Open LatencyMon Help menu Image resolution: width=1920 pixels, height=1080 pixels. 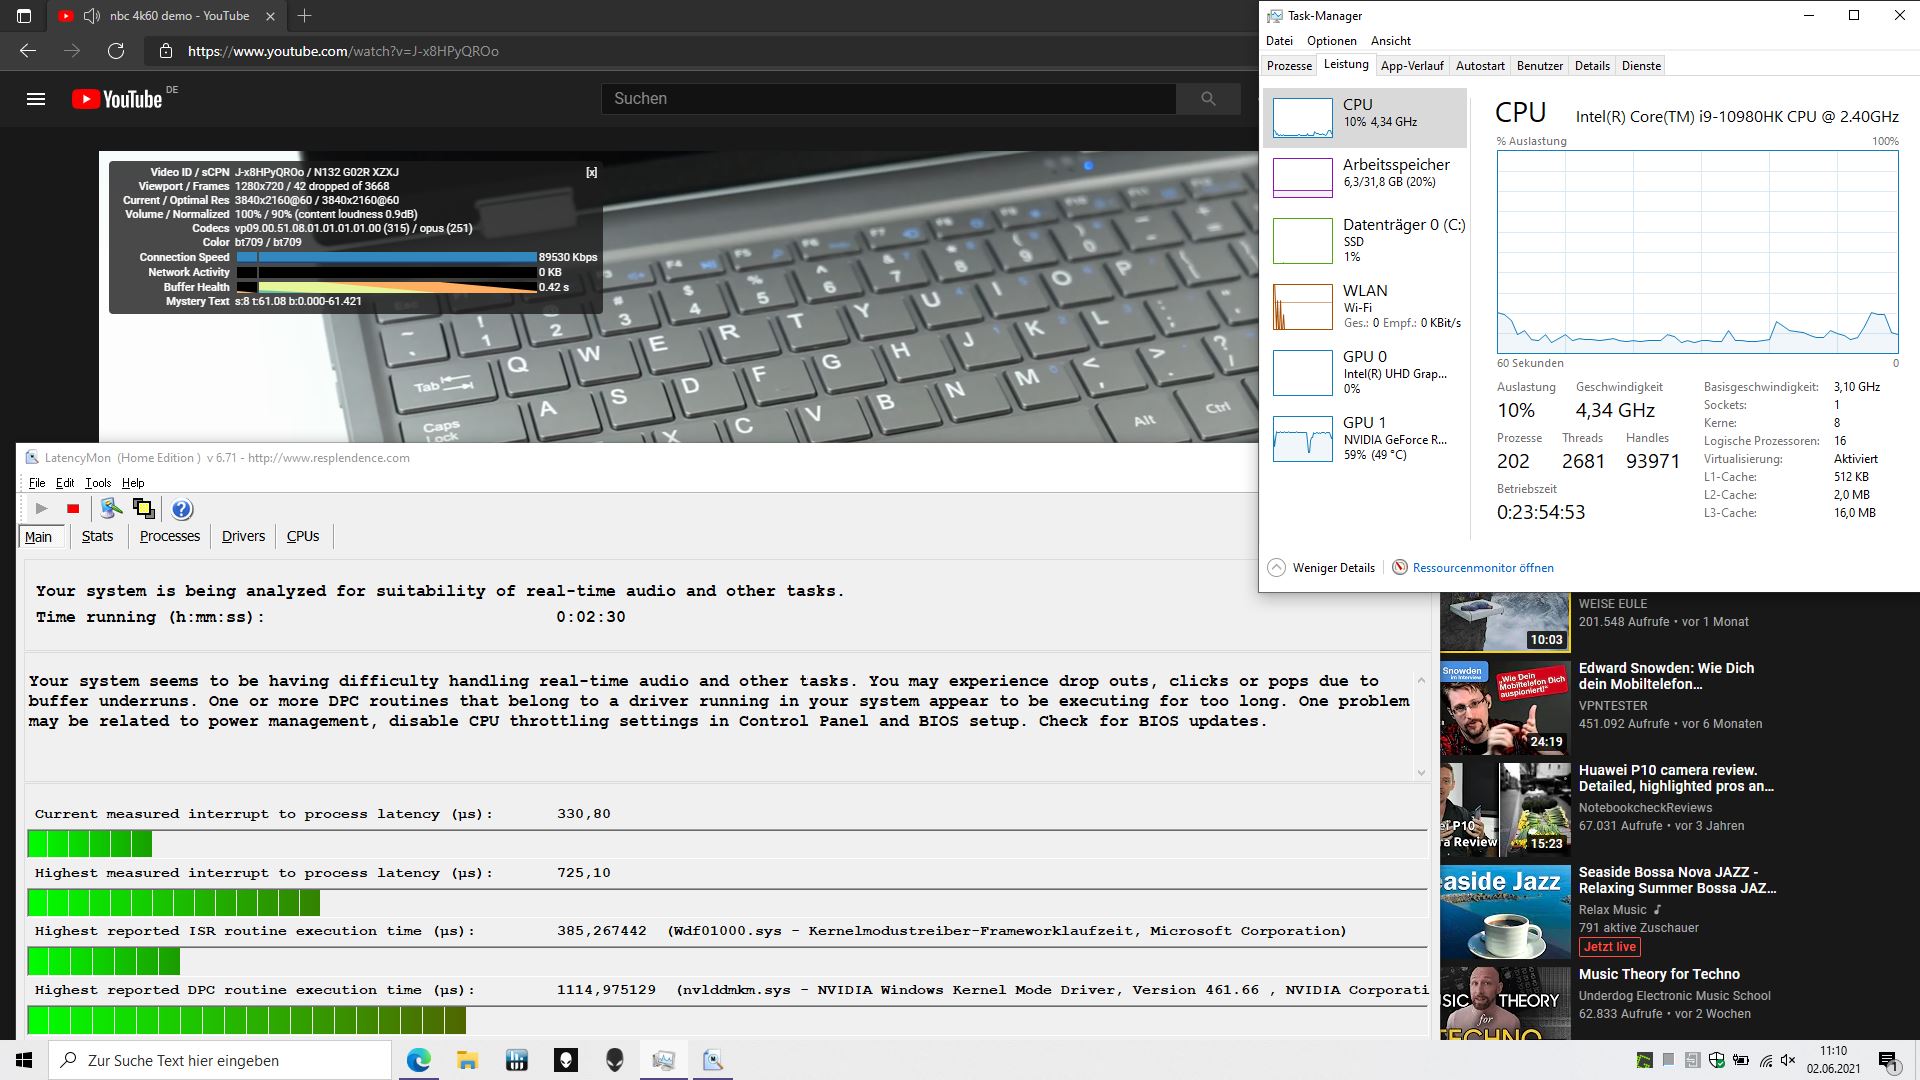(133, 483)
